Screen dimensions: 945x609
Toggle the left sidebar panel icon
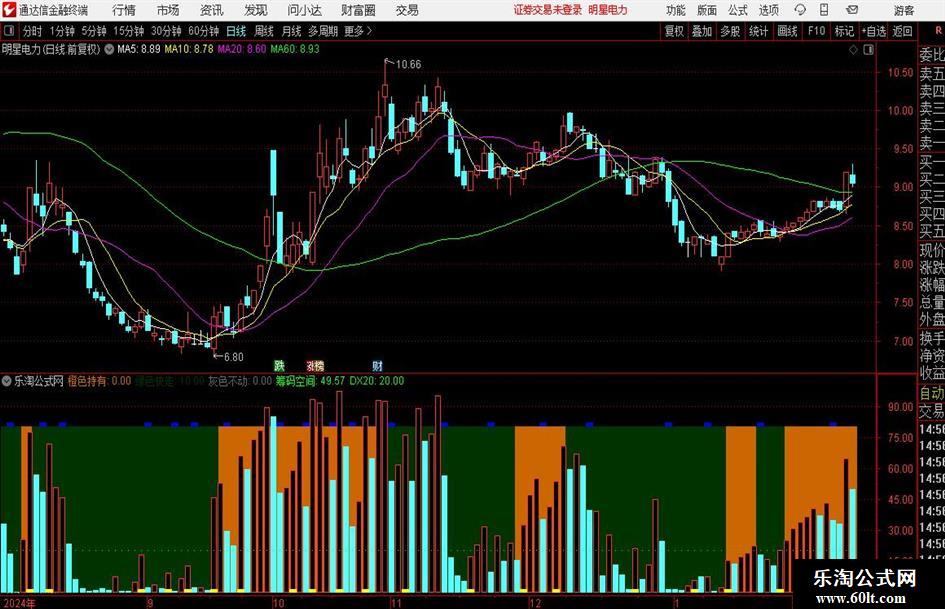[9, 31]
